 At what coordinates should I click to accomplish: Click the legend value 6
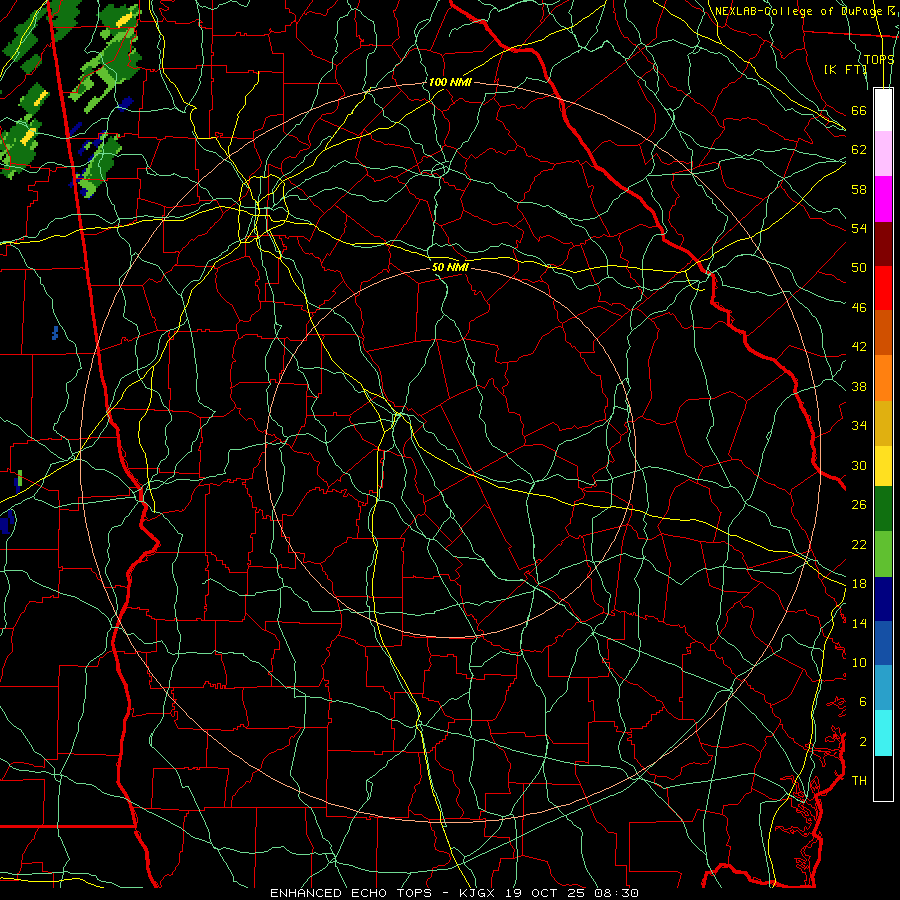point(863,701)
